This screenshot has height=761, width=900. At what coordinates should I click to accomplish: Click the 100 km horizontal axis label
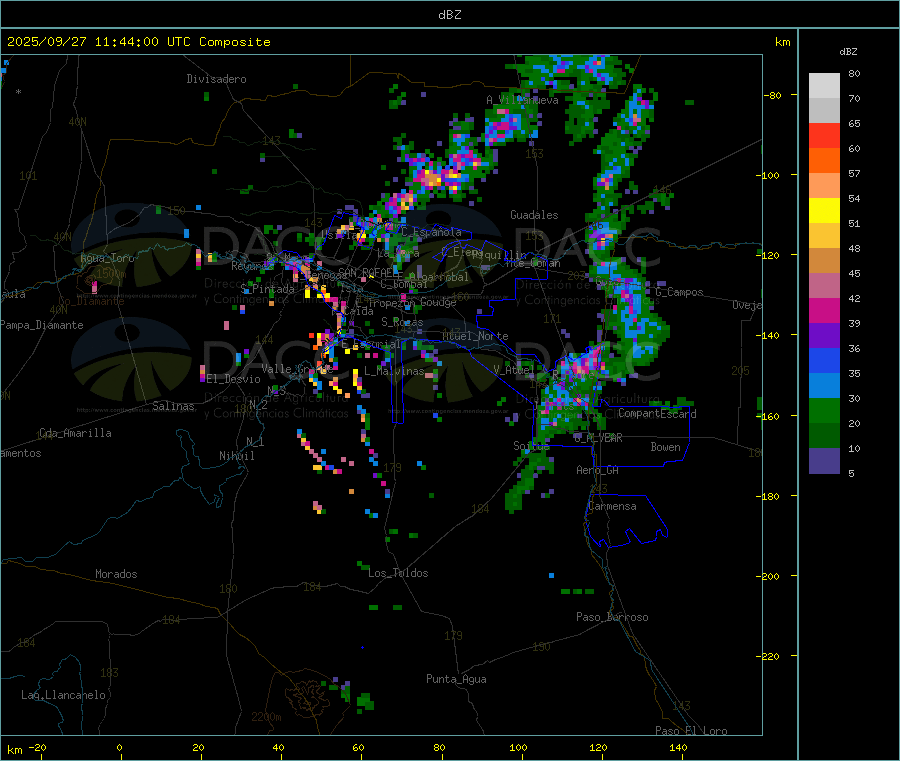tap(519, 747)
